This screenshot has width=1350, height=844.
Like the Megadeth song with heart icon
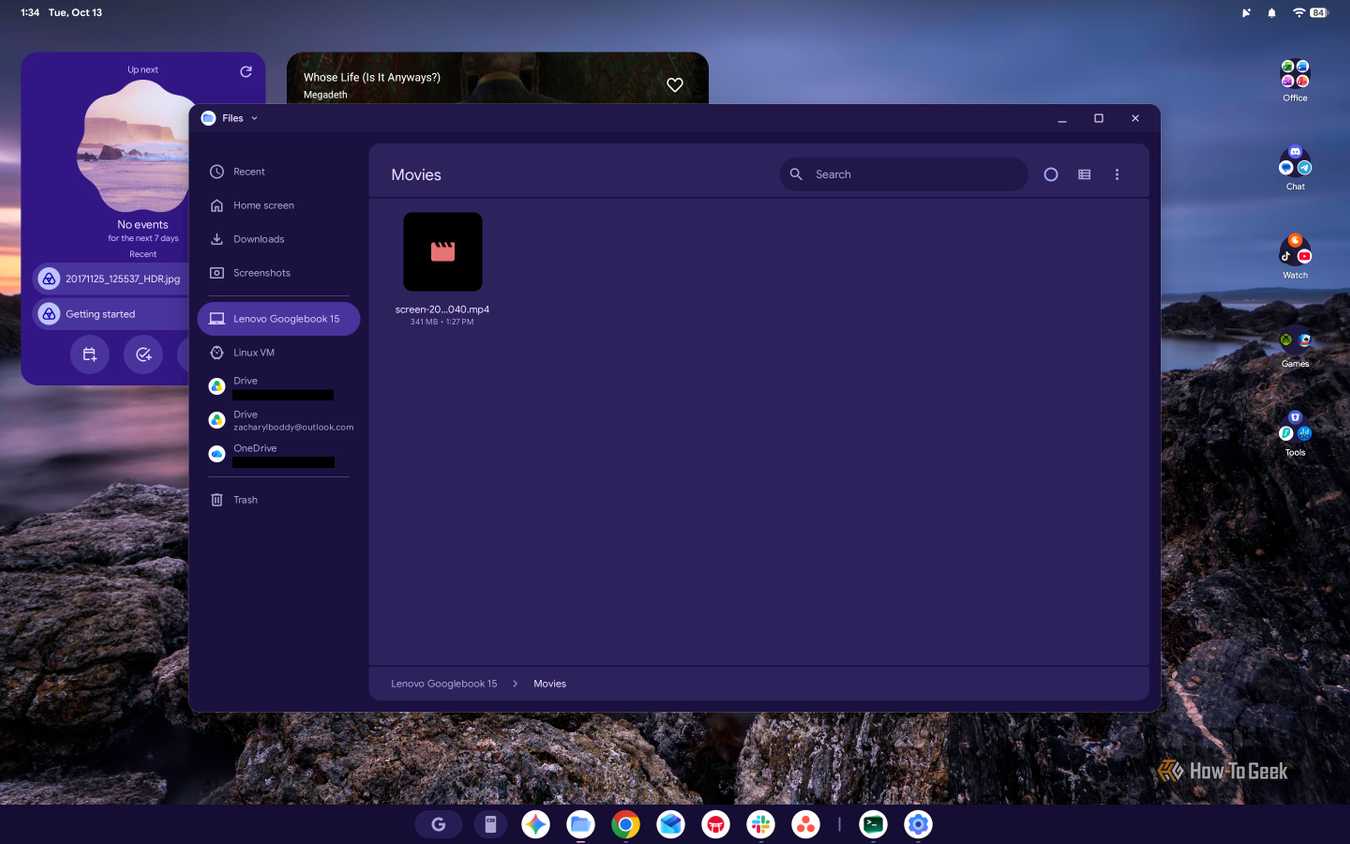point(675,85)
